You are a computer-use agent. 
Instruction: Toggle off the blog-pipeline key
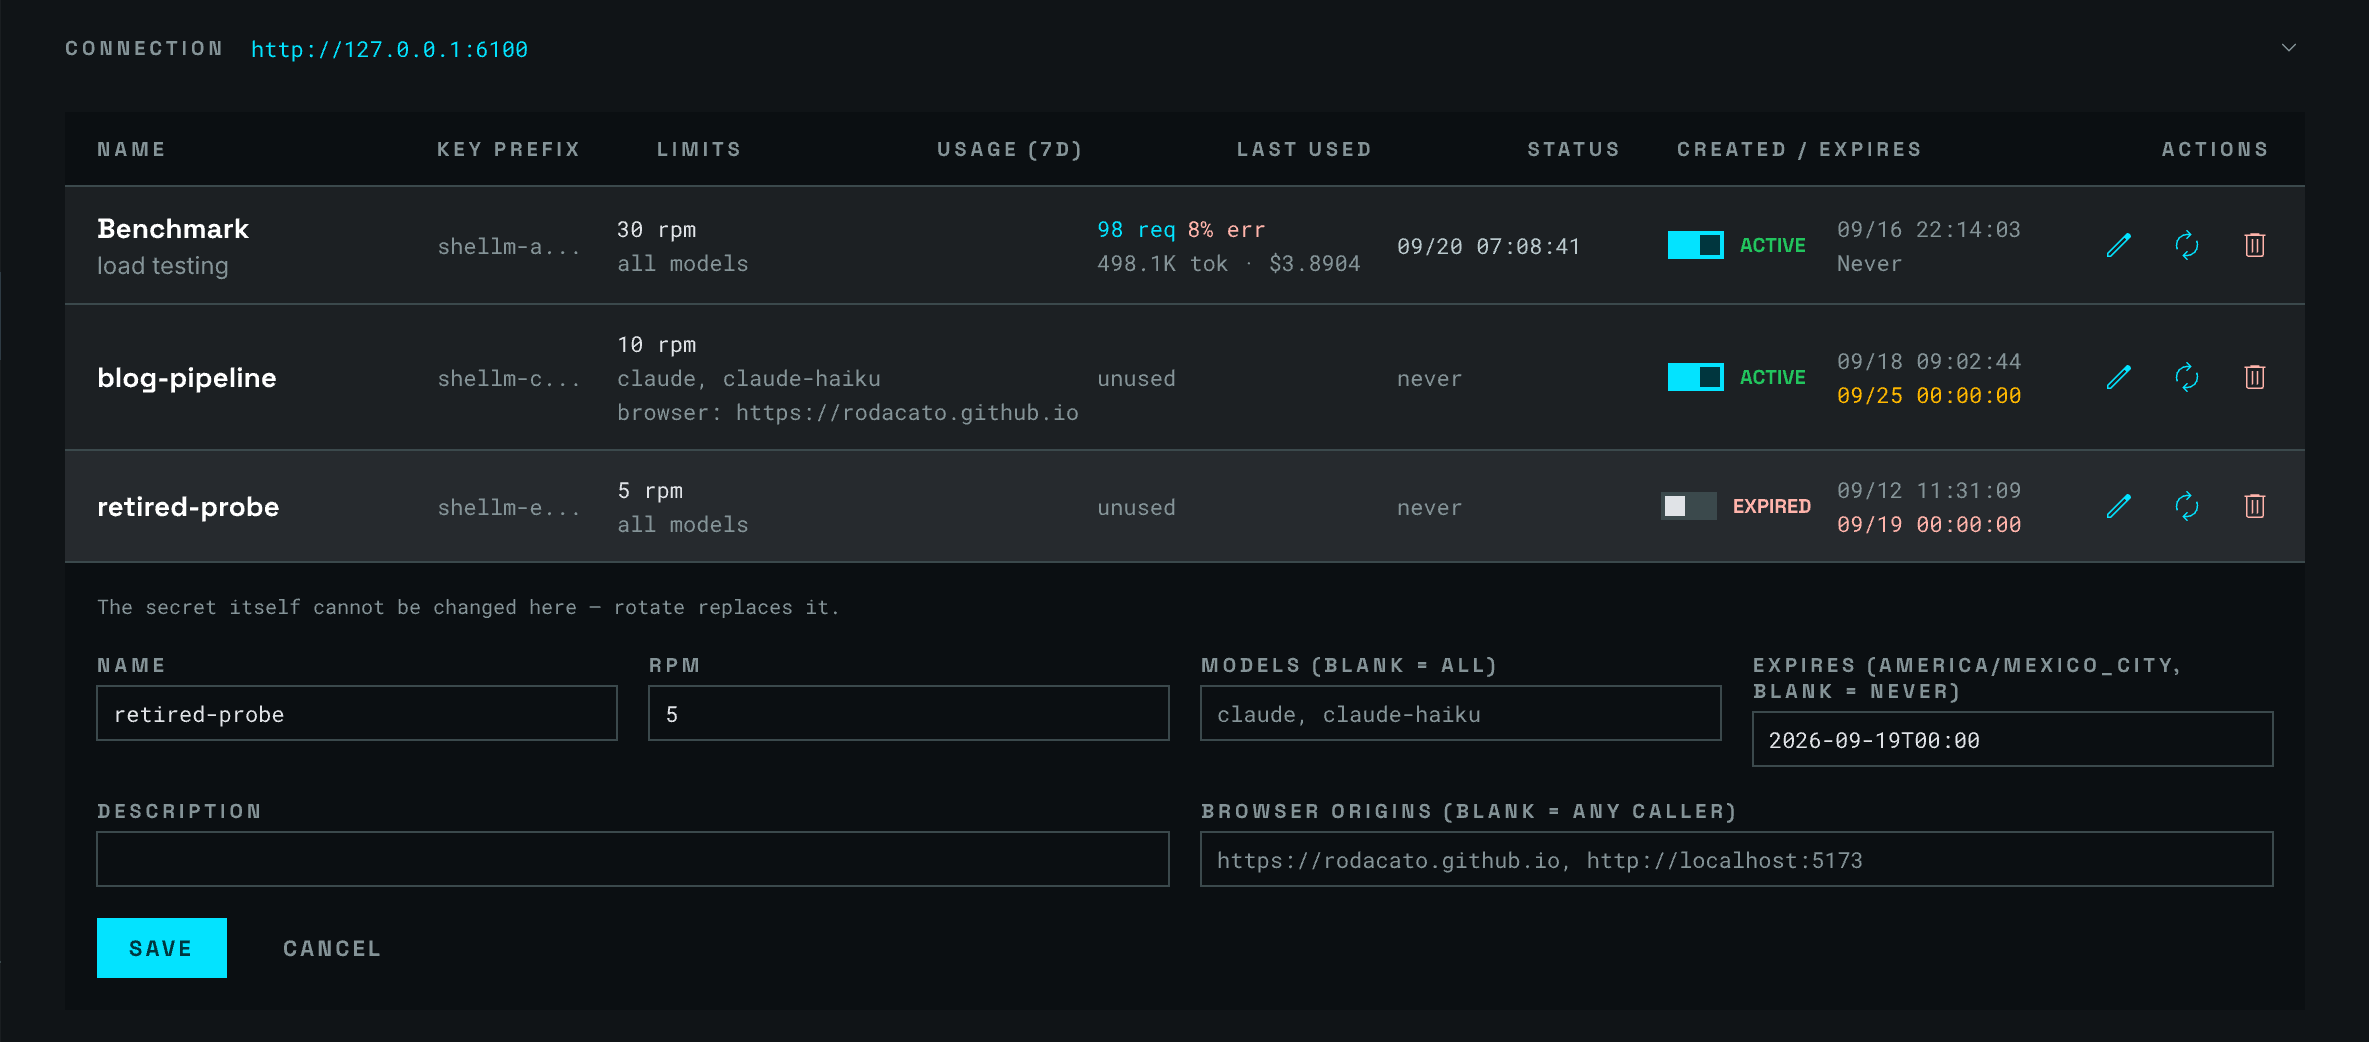pos(1695,377)
